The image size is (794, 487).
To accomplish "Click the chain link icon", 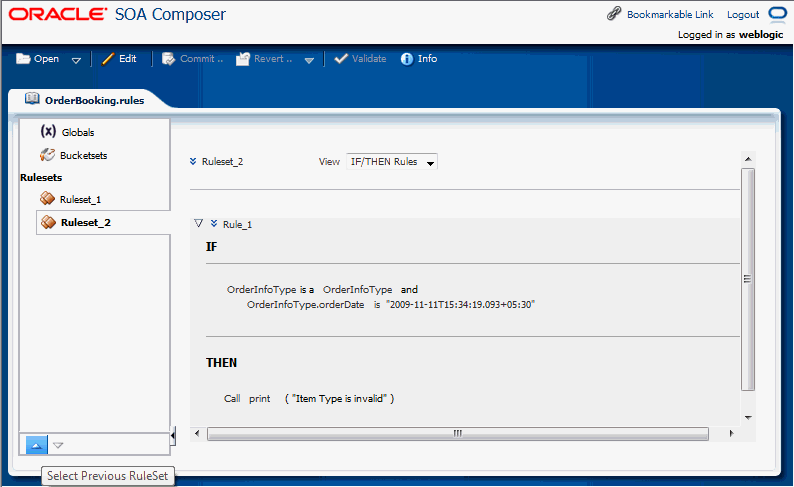I will 614,13.
